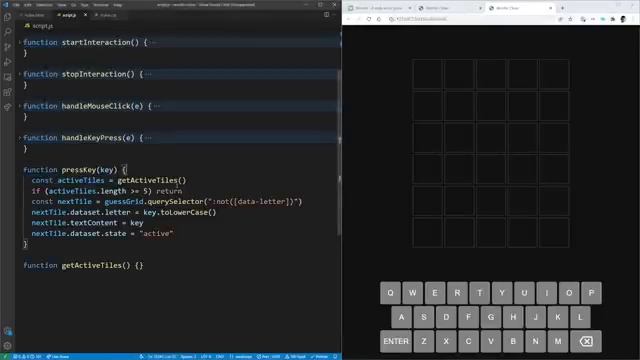
Task: Click the P key on the on-screen keyboard
Action: (x=591, y=293)
